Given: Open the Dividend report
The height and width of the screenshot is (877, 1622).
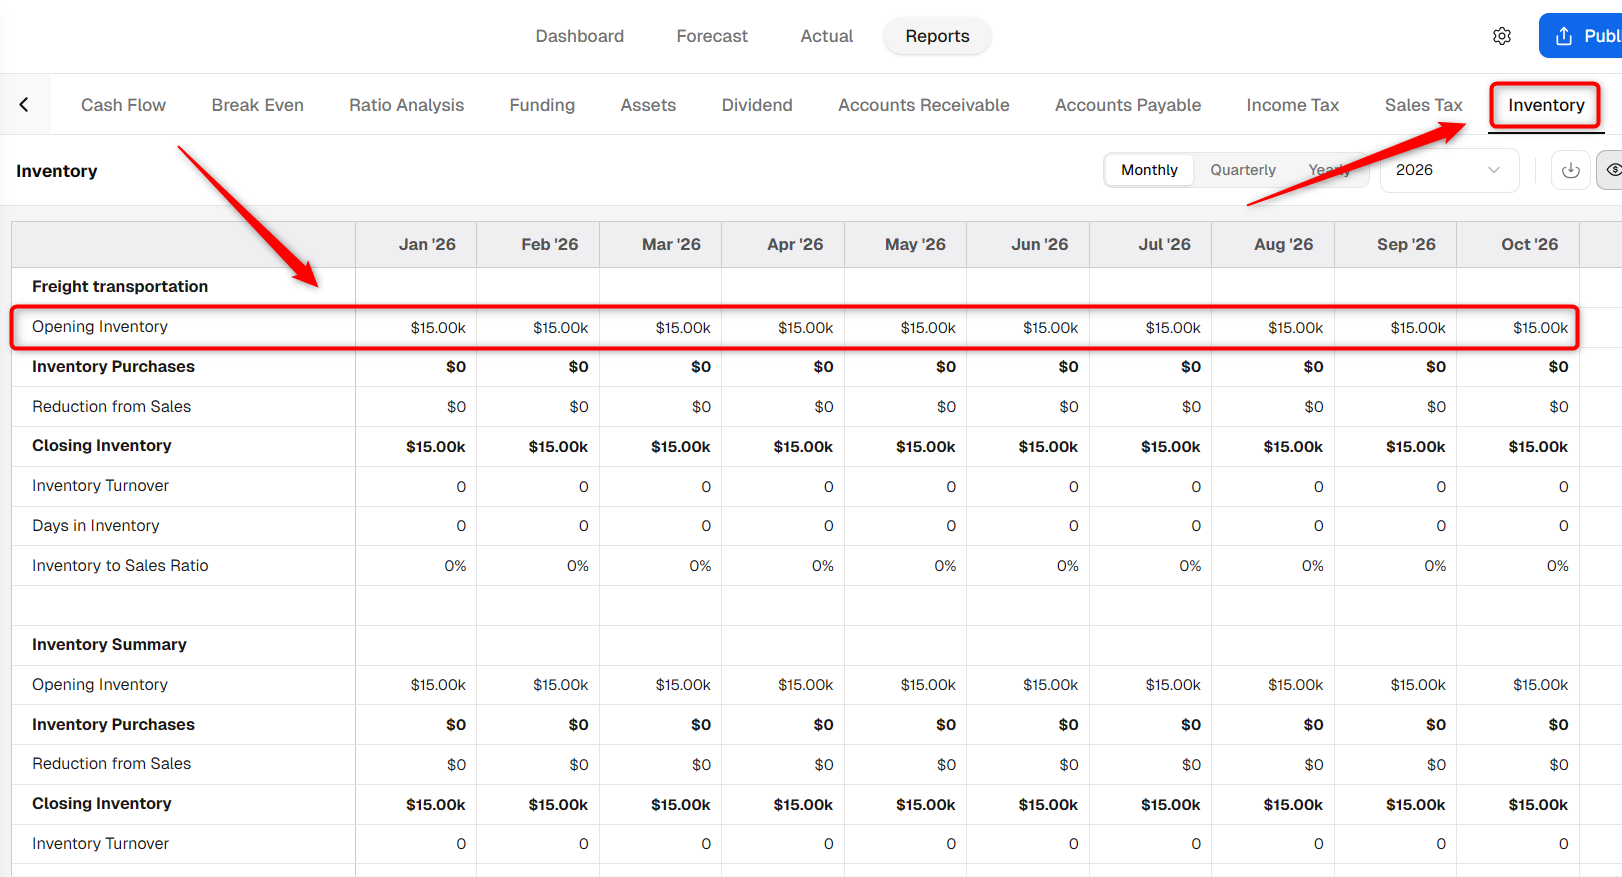Looking at the screenshot, I should pyautogui.click(x=757, y=105).
